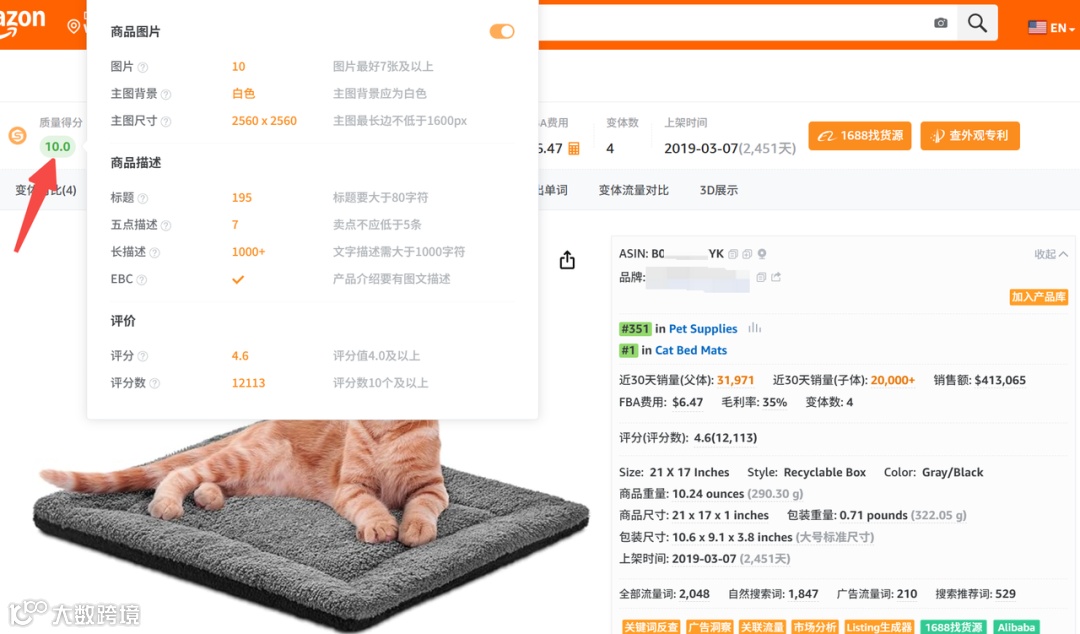The width and height of the screenshot is (1080, 634).
Task: Copy the ASIN with copy icon
Action: pos(733,254)
